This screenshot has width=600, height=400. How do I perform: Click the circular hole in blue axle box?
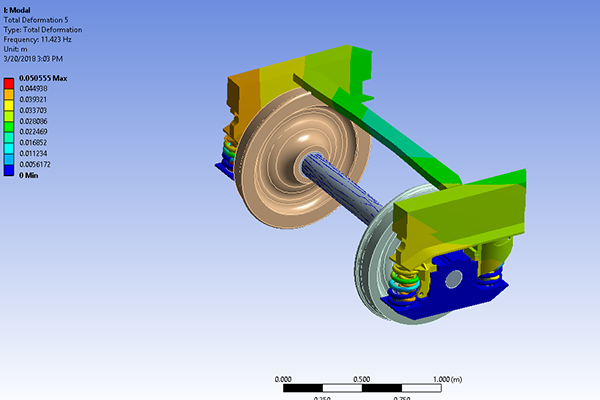point(454,279)
